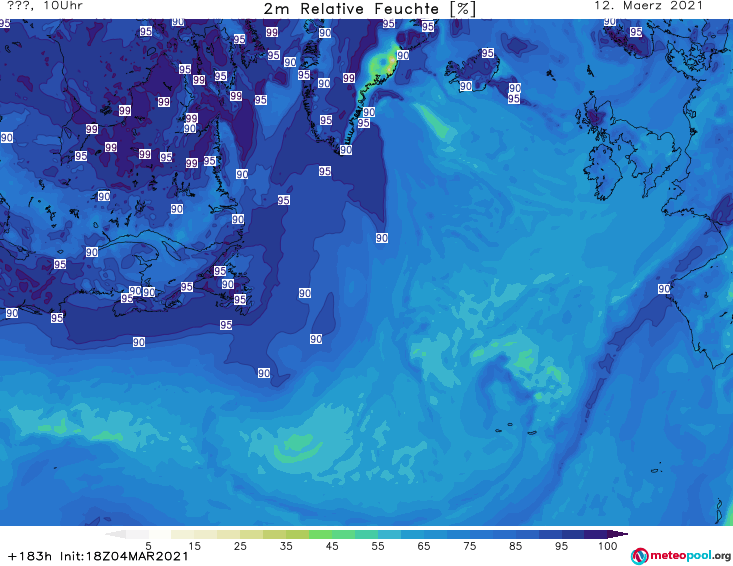The width and height of the screenshot is (733, 566).
Task: Click the legend tick label "25"
Action: (240, 546)
